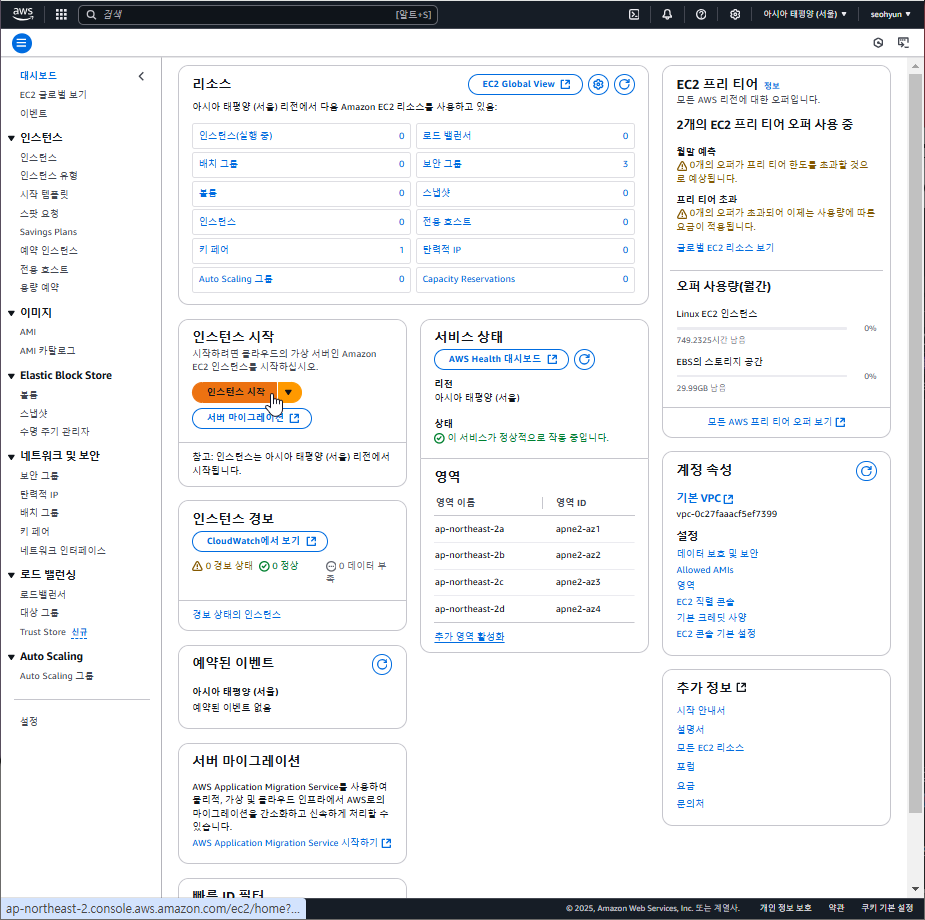Image resolution: width=925 pixels, height=920 pixels.
Task: Refresh the scheduled events panel
Action: pos(382,665)
